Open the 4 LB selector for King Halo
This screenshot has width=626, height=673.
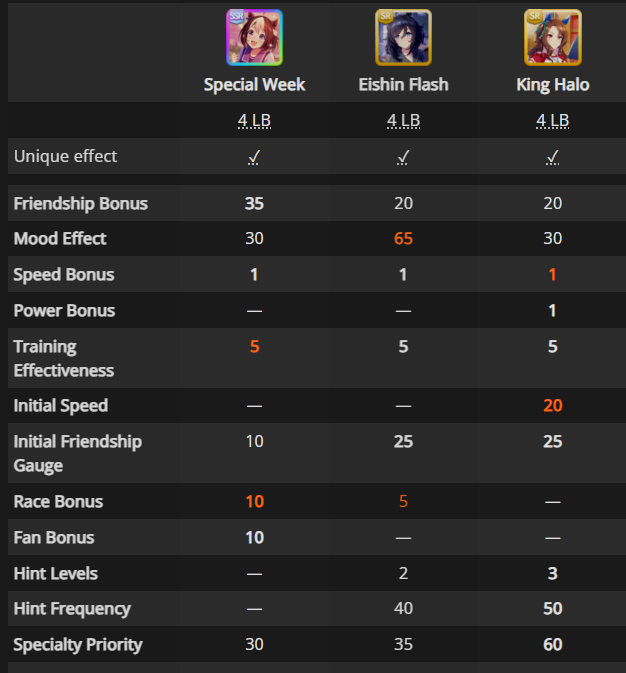pyautogui.click(x=553, y=121)
